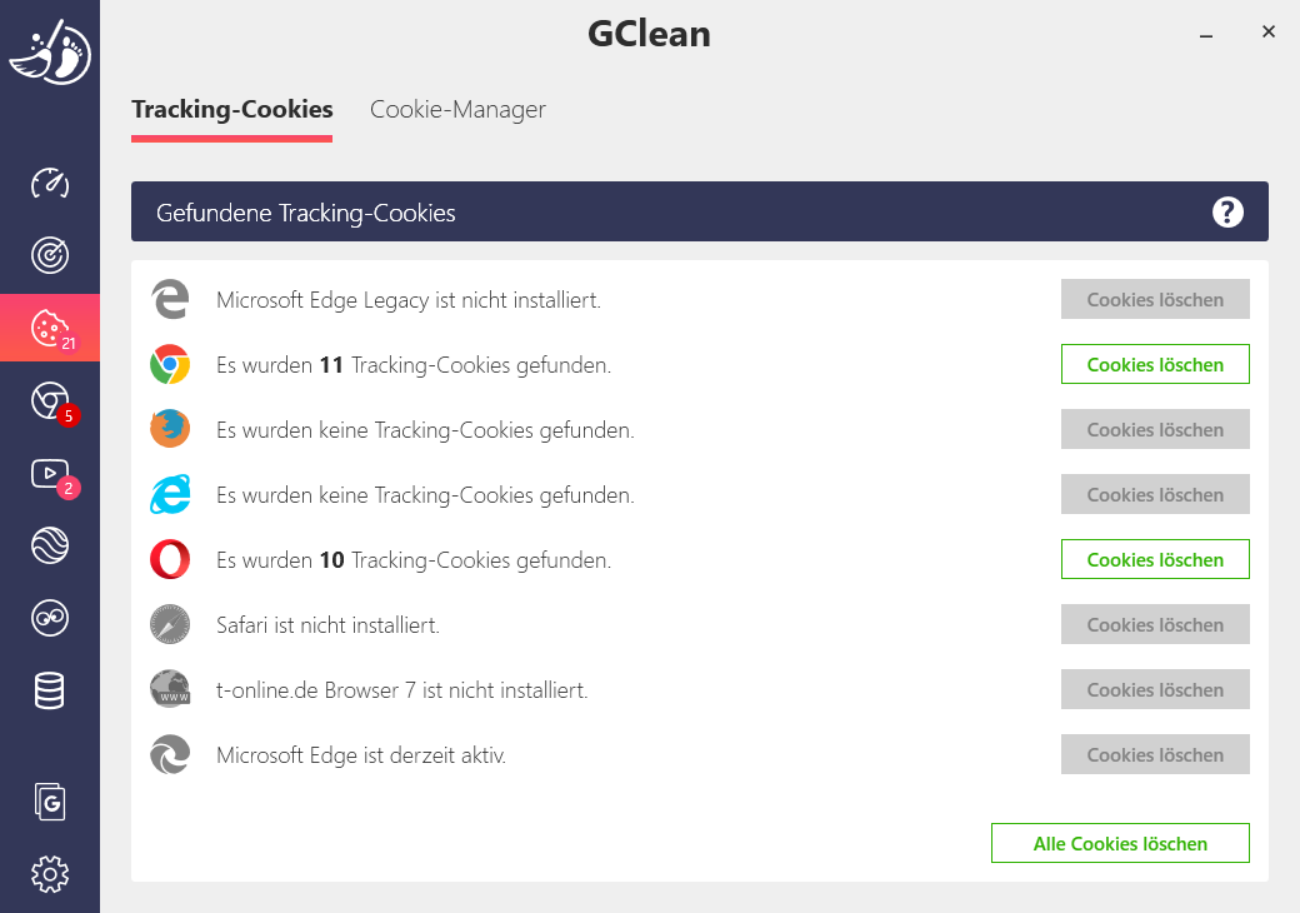Delete the 11 Chrome tracking cookies

(x=1155, y=365)
